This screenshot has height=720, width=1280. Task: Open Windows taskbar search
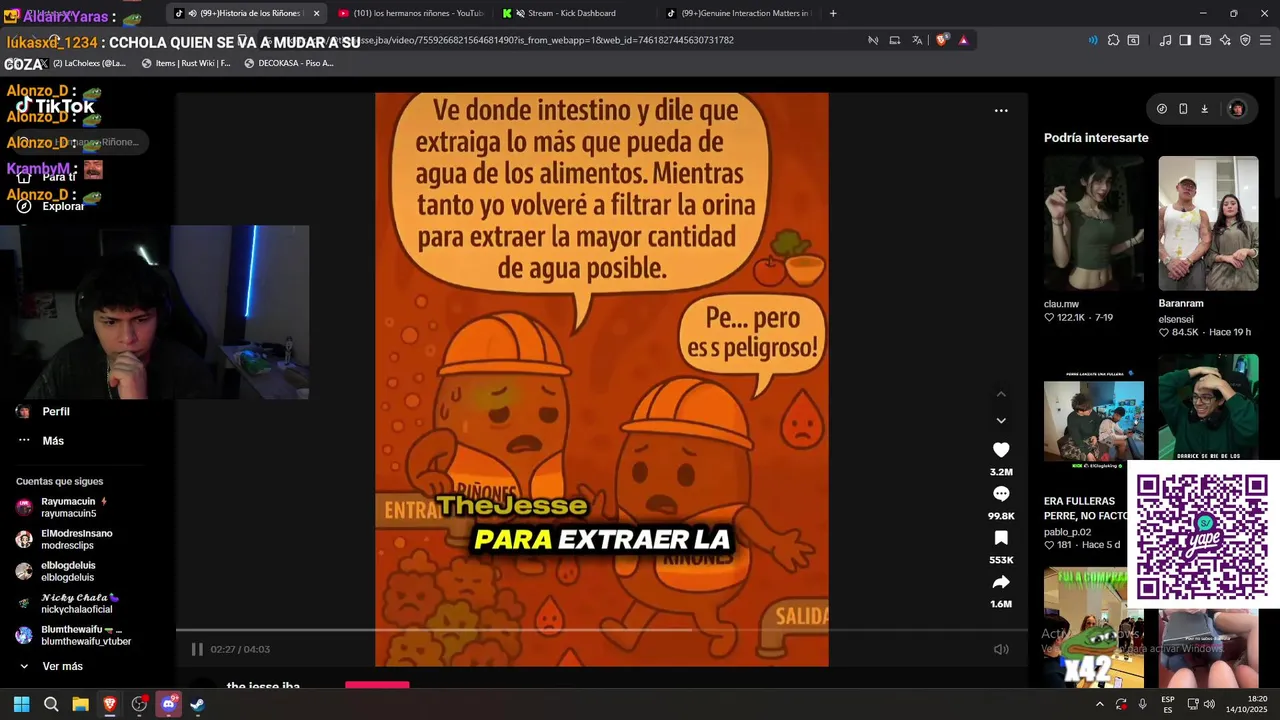(x=51, y=704)
